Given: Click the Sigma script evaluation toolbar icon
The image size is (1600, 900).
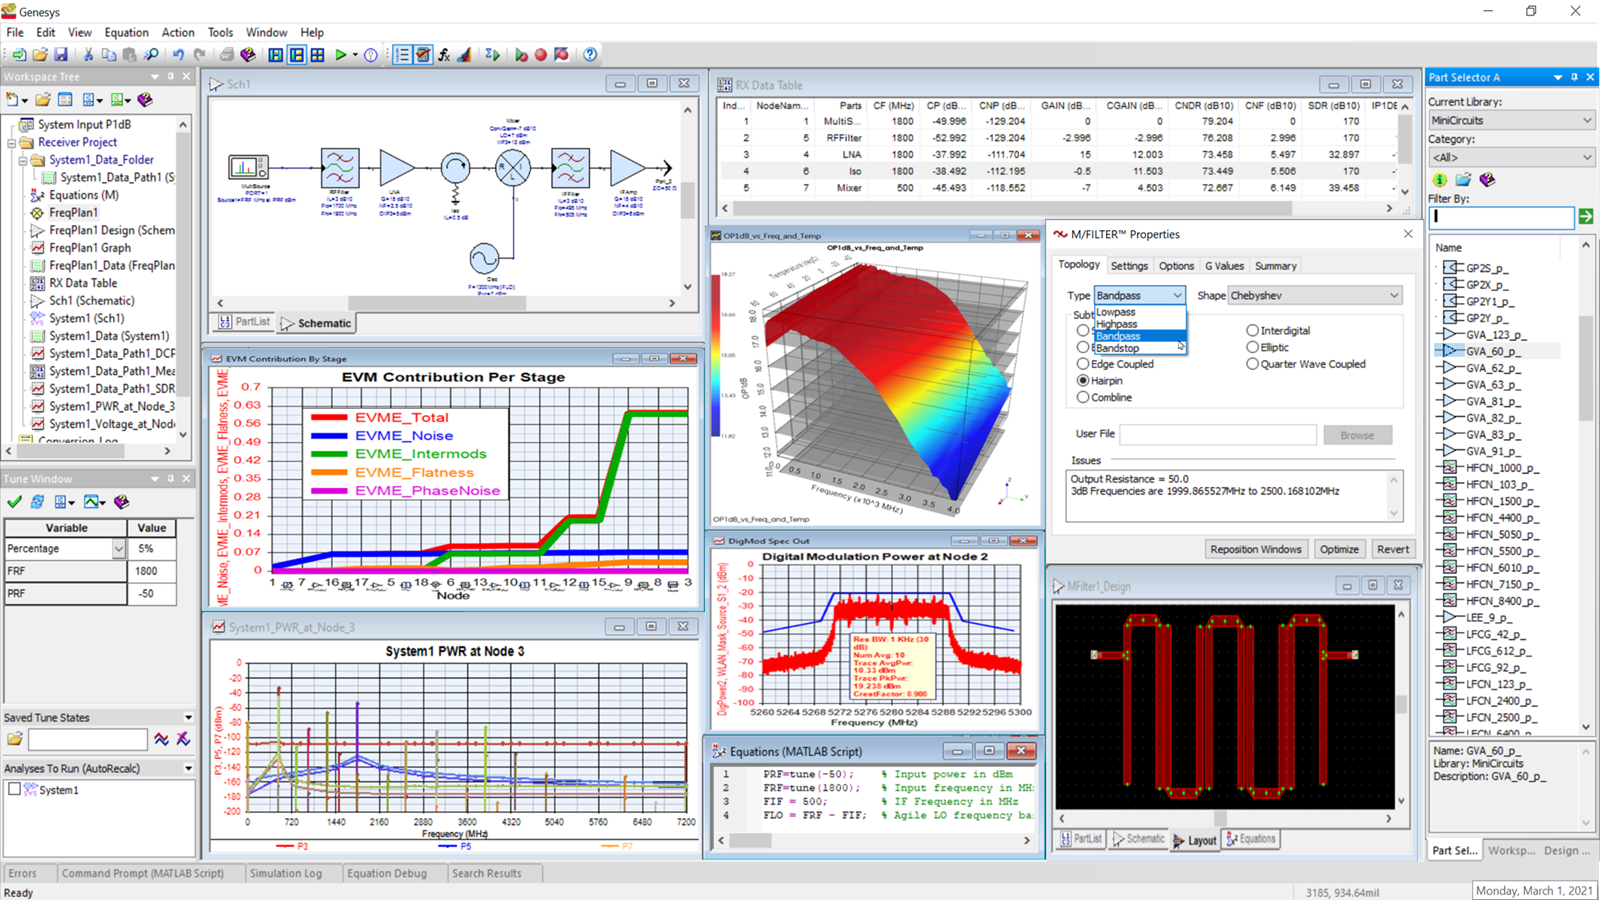Looking at the screenshot, I should click(492, 55).
